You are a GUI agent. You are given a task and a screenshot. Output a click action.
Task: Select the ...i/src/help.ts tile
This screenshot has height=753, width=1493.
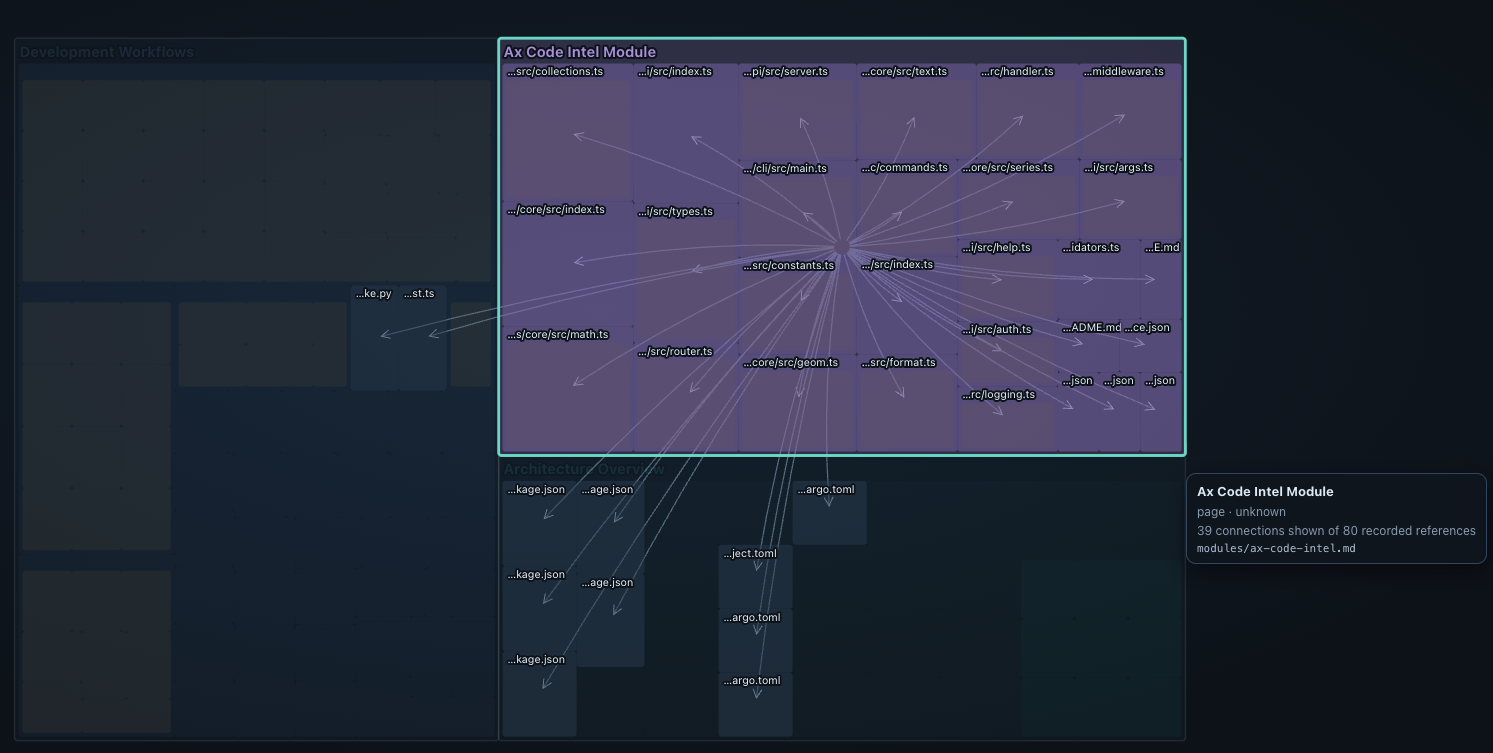click(1007, 280)
